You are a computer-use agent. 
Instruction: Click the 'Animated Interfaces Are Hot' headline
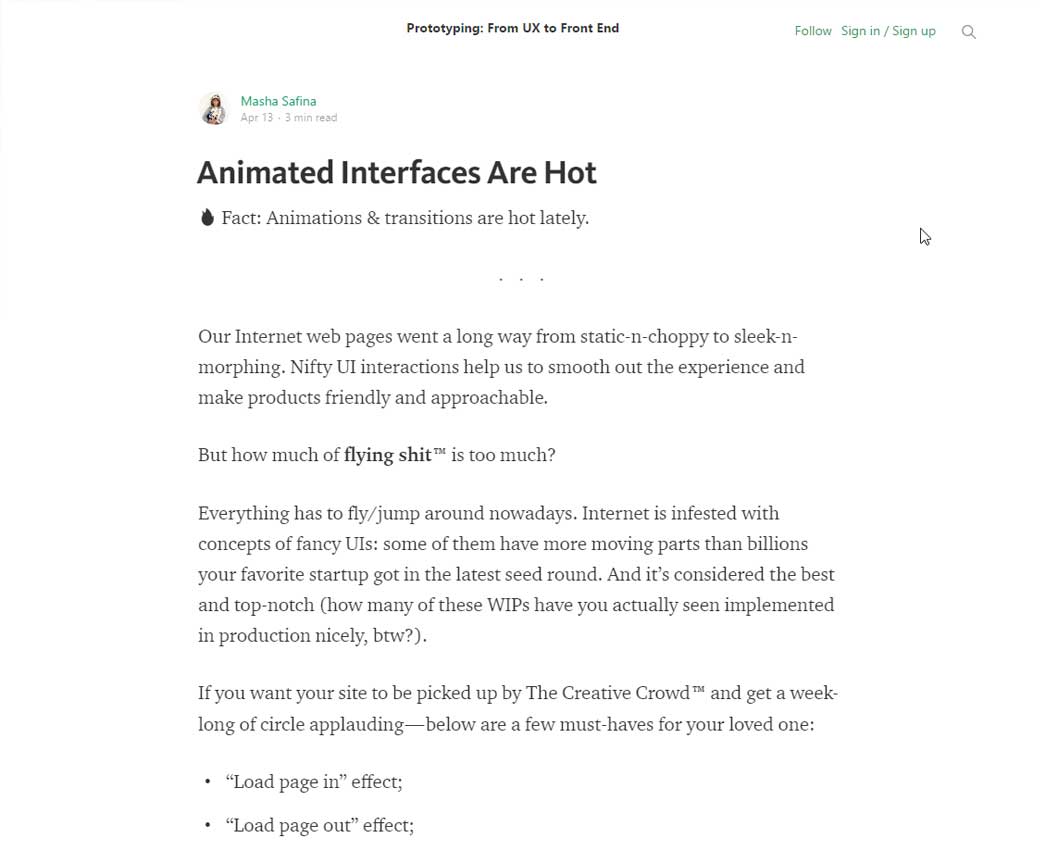click(396, 172)
